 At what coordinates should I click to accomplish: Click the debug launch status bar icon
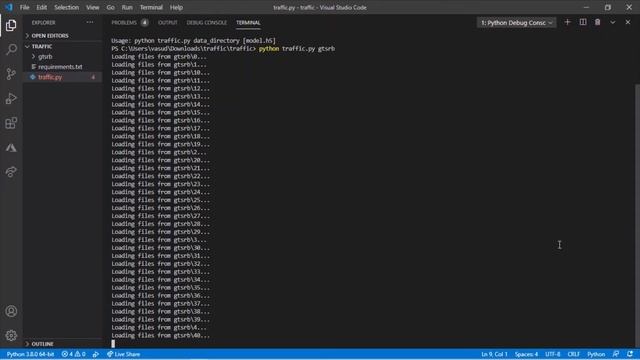(96, 354)
